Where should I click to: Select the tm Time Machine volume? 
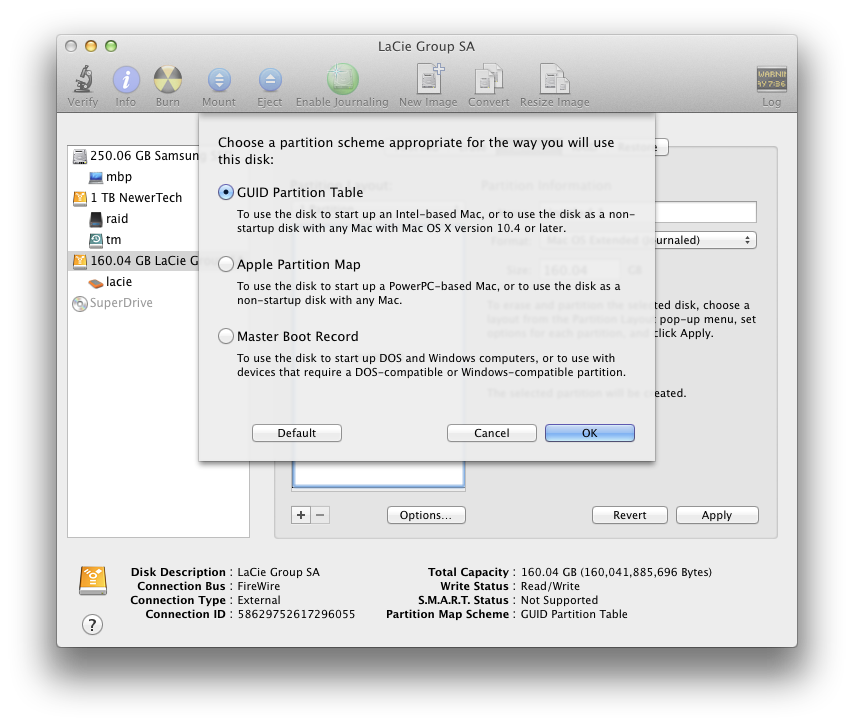tap(105, 240)
